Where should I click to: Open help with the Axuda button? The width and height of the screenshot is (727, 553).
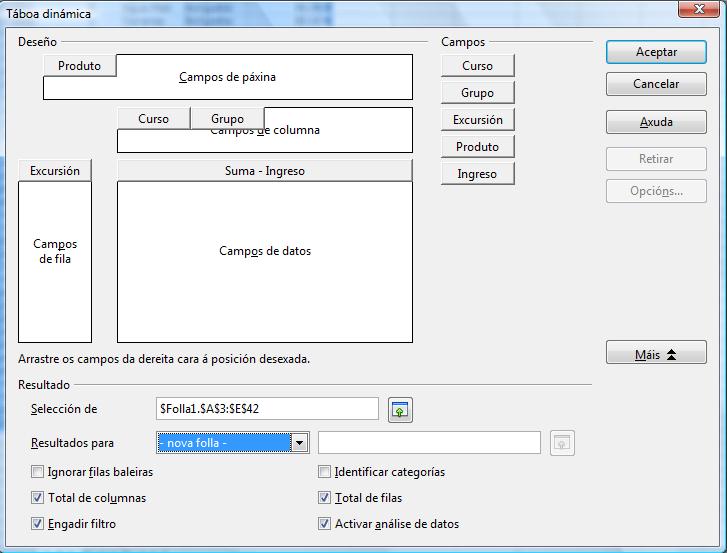(656, 123)
